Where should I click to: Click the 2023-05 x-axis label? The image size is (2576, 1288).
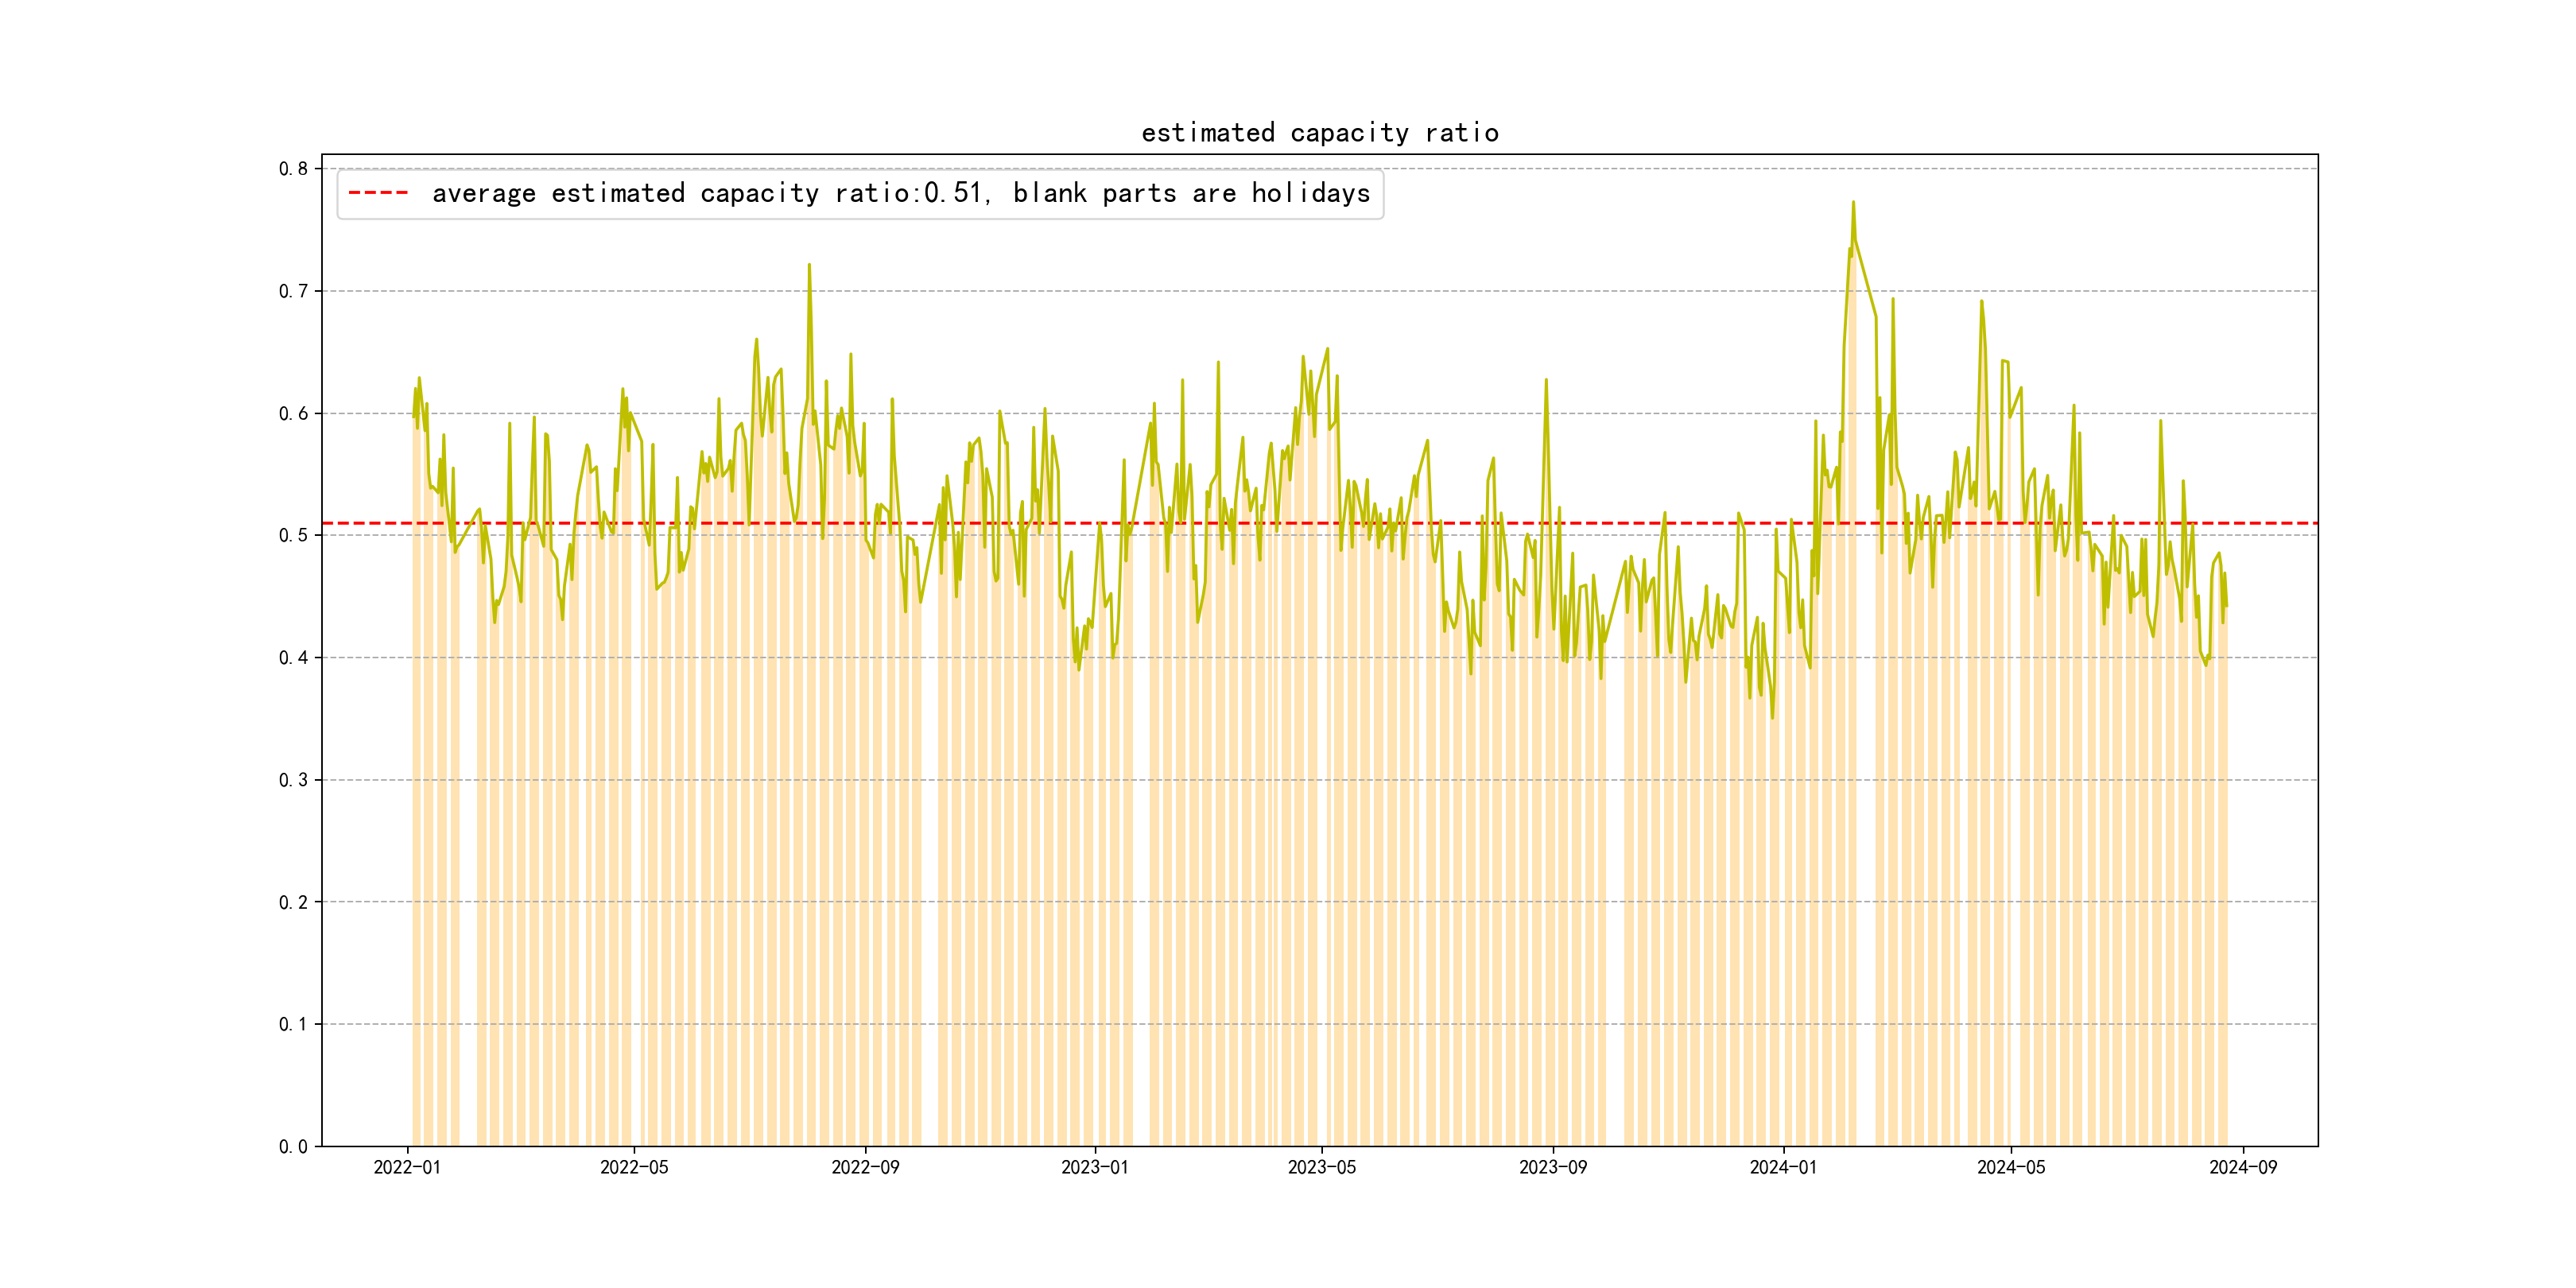1321,1167
